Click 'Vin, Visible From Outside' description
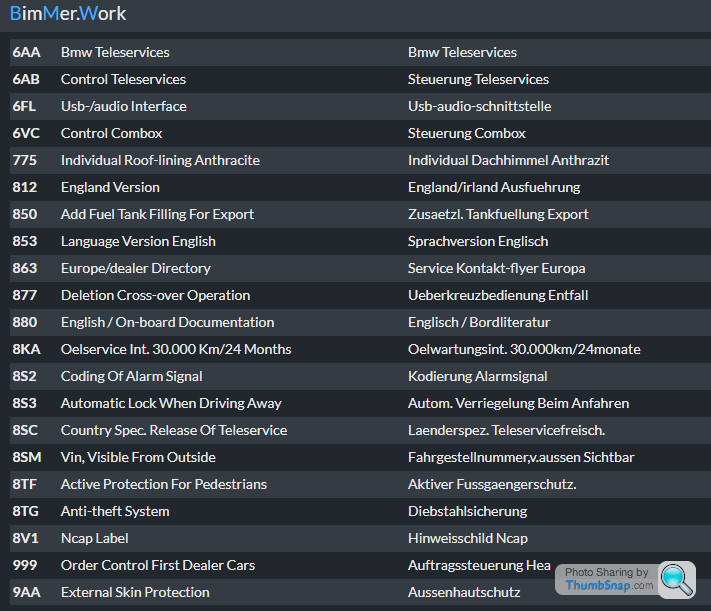Image resolution: width=711 pixels, height=611 pixels. tap(138, 457)
